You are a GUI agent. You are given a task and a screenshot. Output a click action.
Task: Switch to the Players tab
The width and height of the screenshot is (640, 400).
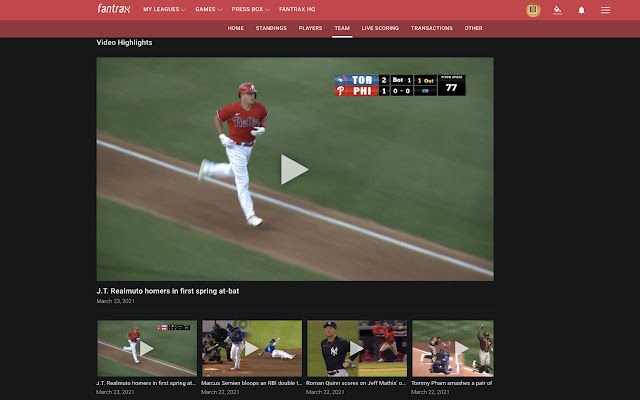click(310, 28)
